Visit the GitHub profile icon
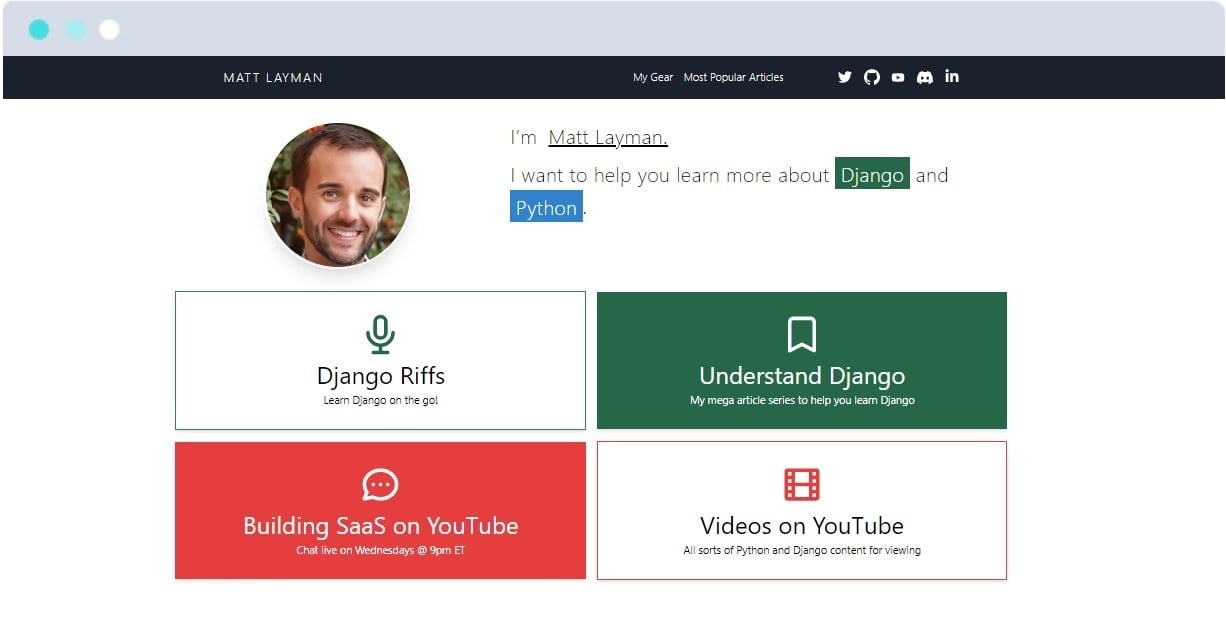1226x619 pixels. [871, 77]
